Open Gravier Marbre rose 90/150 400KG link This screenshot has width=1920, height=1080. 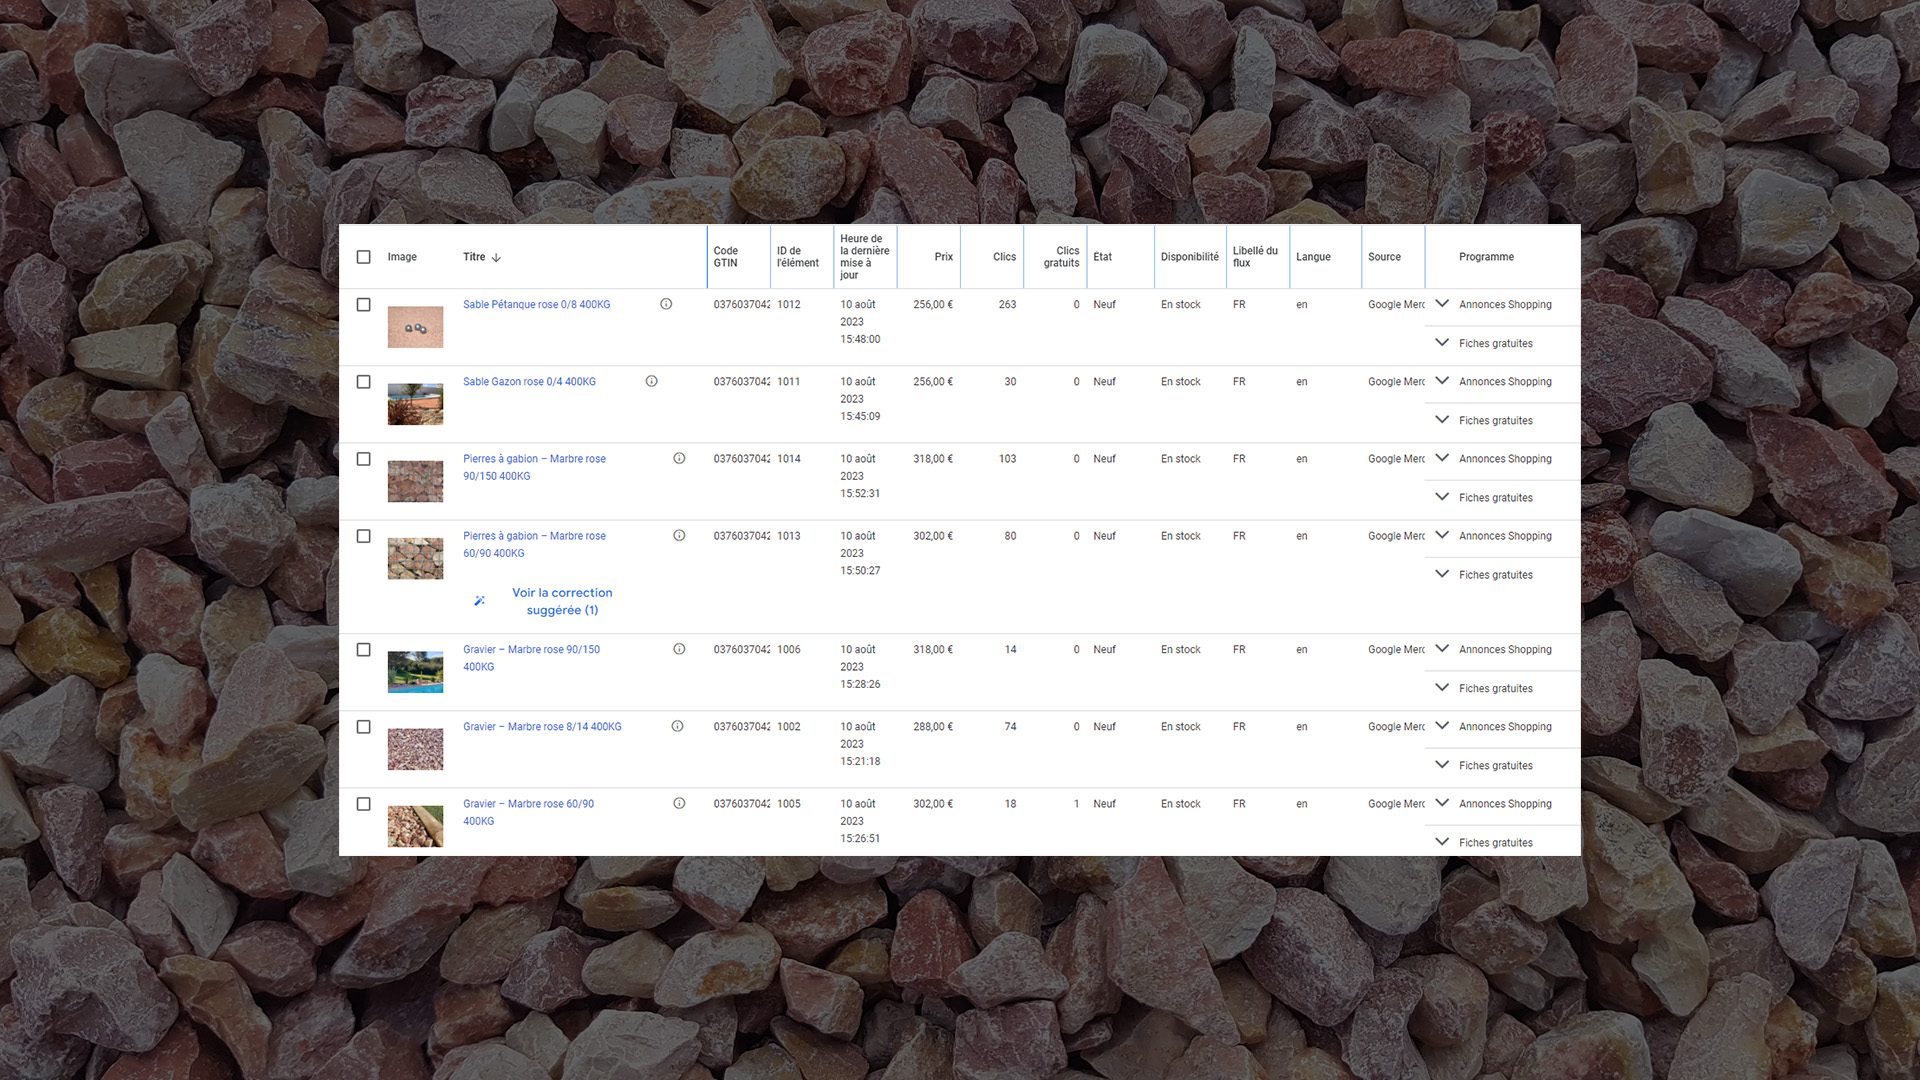531,658
